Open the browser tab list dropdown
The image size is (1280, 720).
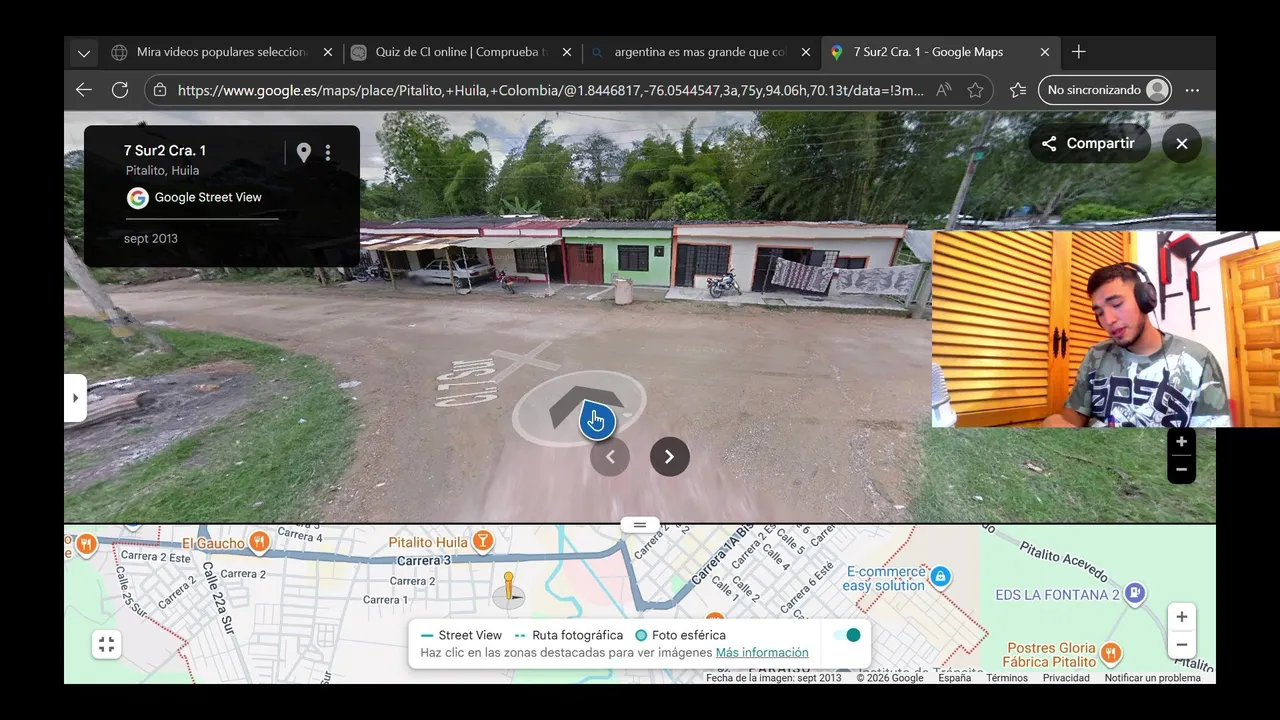click(84, 52)
